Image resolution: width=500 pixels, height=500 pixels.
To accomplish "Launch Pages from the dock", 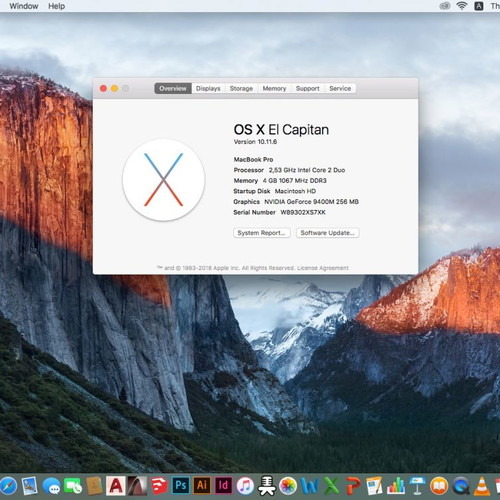I will [x=374, y=486].
